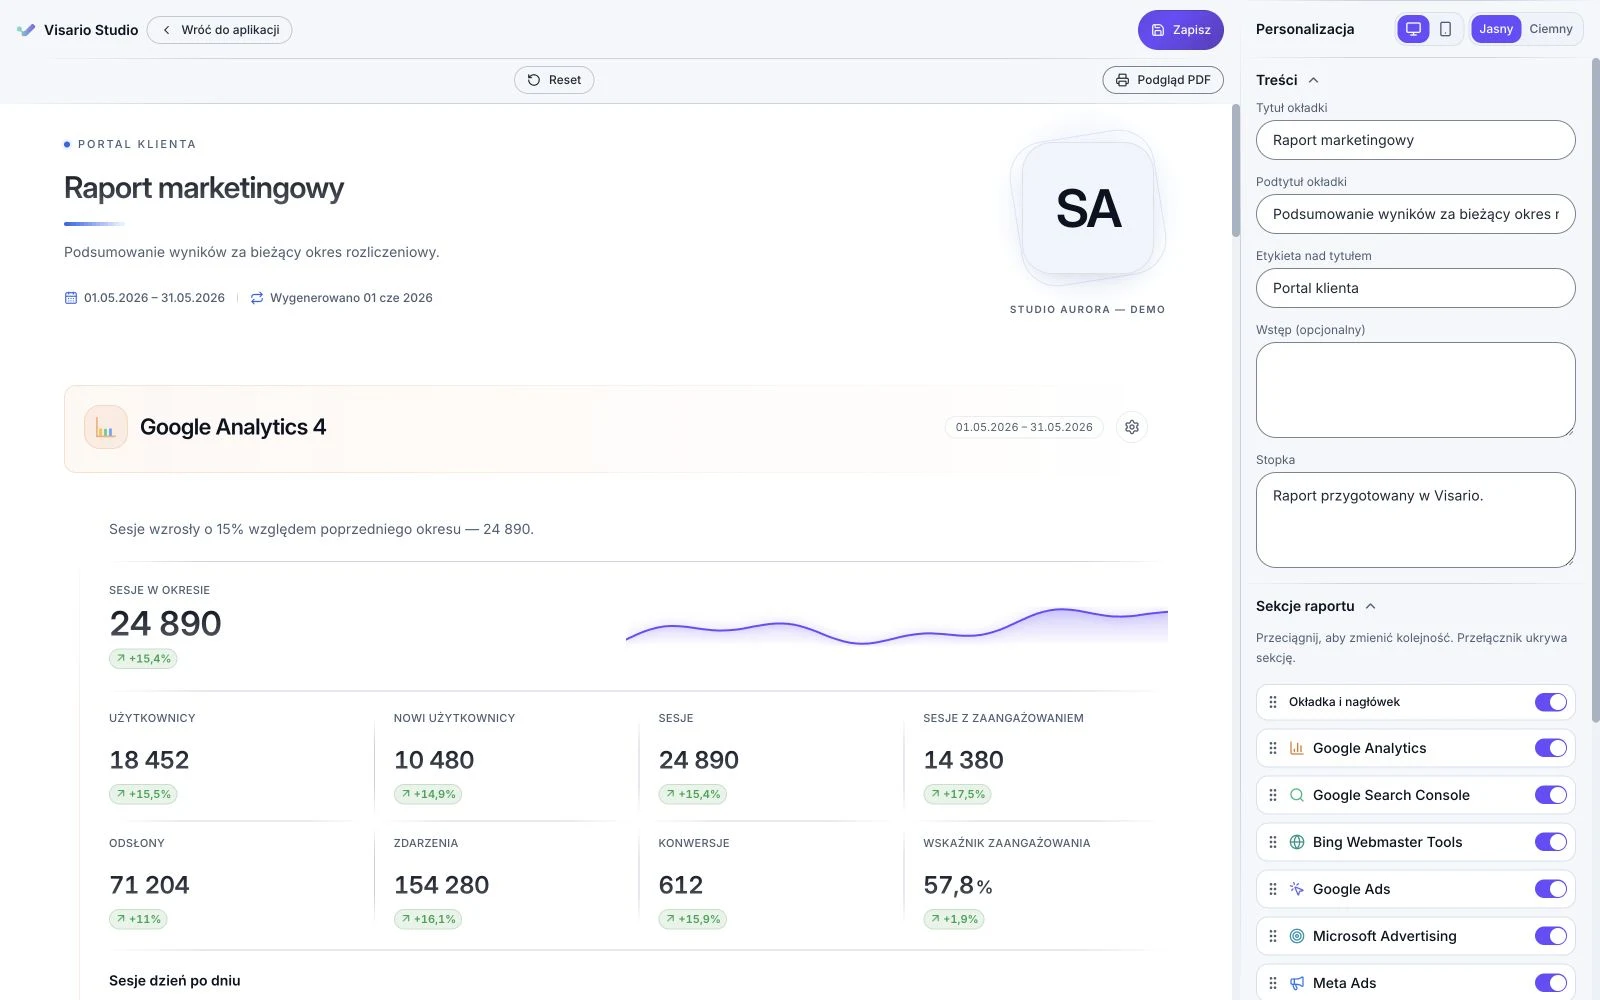Image resolution: width=1600 pixels, height=1000 pixels.
Task: Toggle the Meta Ads section switch
Action: point(1551,983)
